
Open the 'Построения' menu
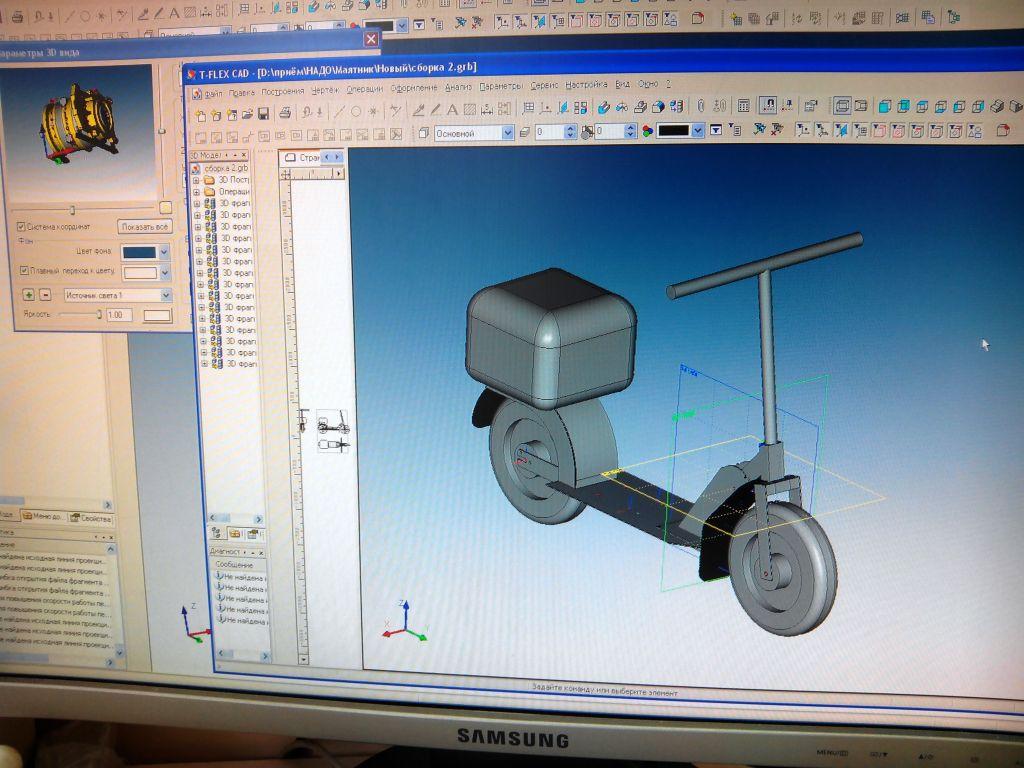(283, 91)
